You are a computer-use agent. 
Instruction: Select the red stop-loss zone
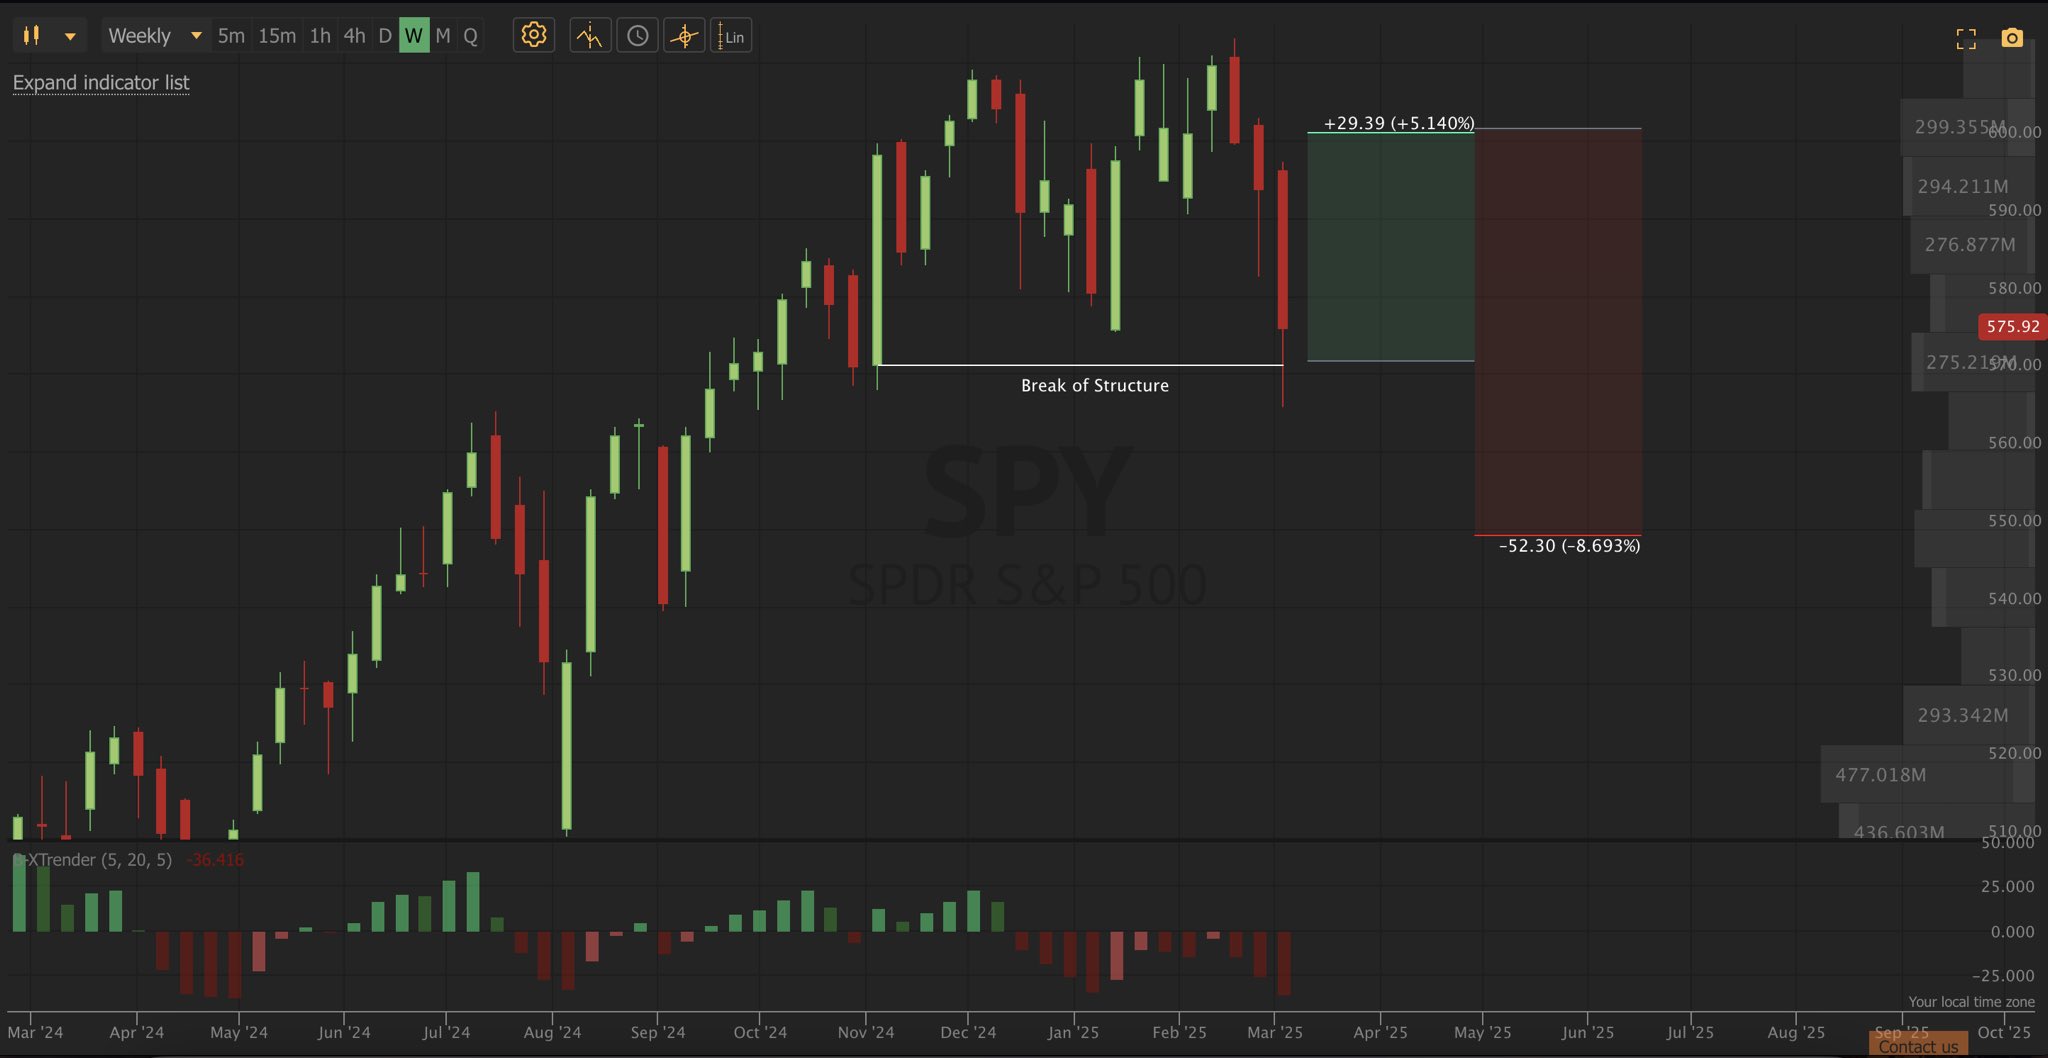pyautogui.click(x=1558, y=332)
